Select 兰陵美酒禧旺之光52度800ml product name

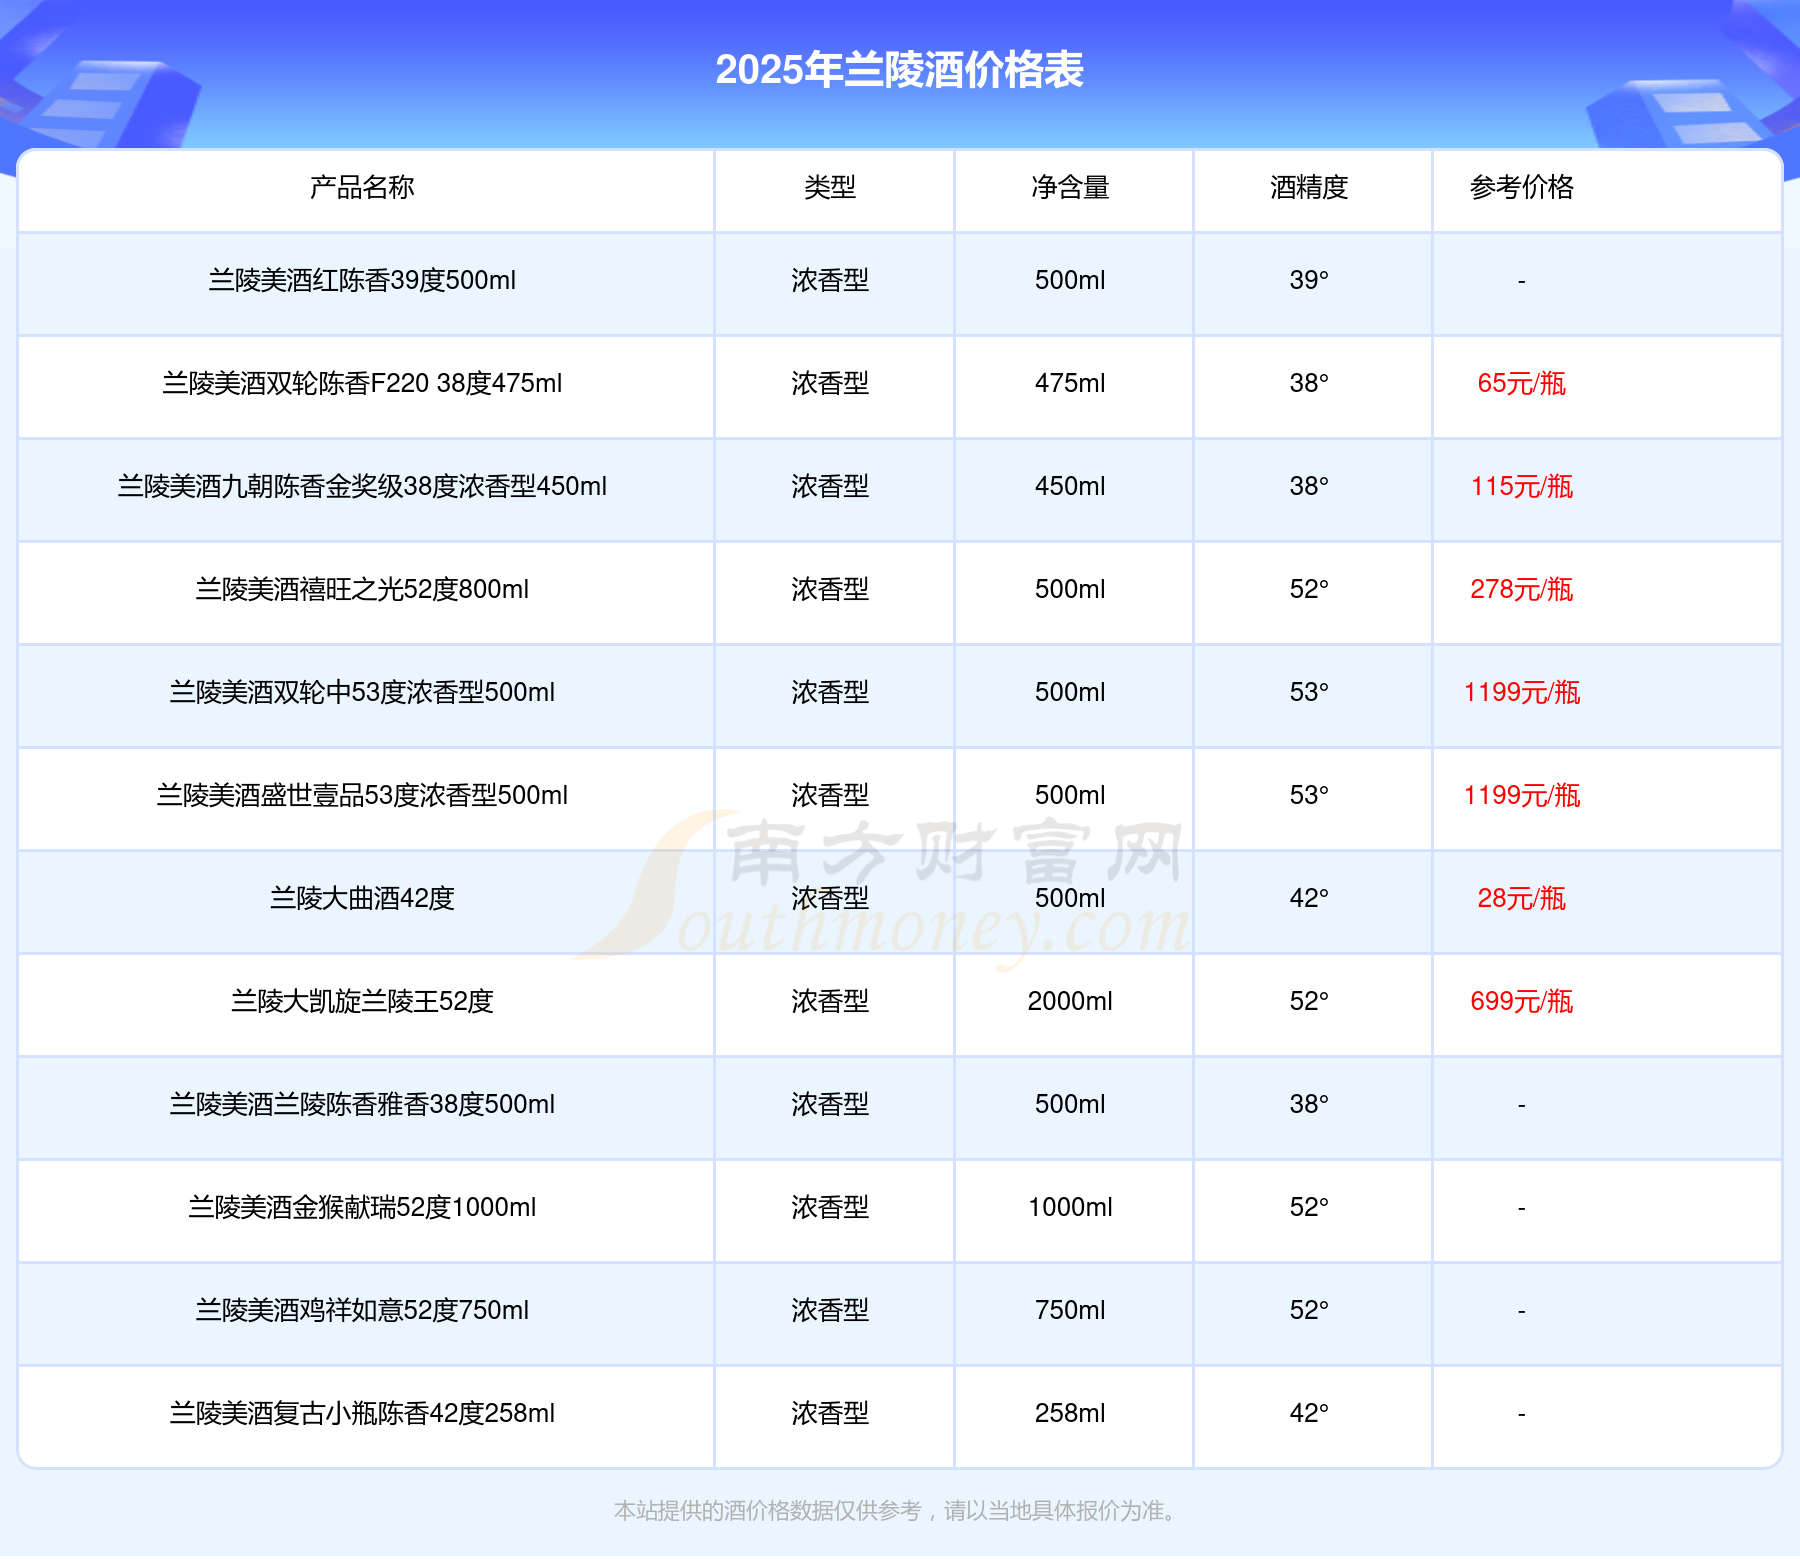tap(362, 589)
